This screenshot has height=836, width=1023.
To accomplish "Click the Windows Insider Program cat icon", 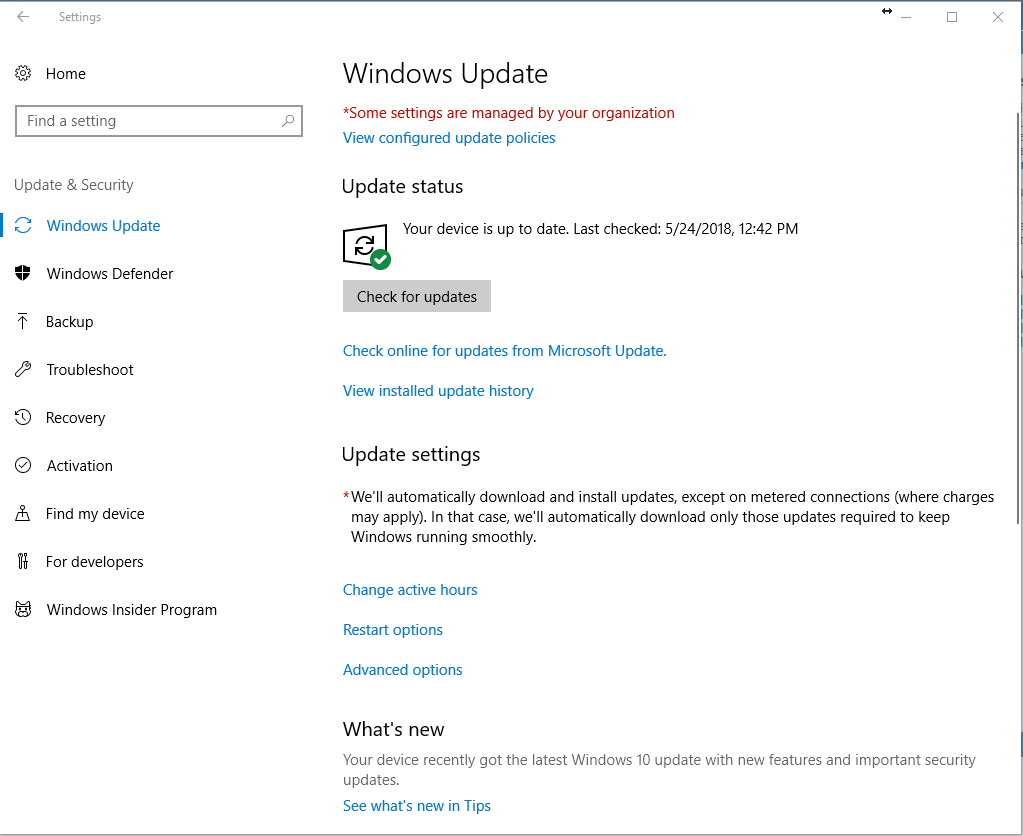I will click(x=23, y=610).
